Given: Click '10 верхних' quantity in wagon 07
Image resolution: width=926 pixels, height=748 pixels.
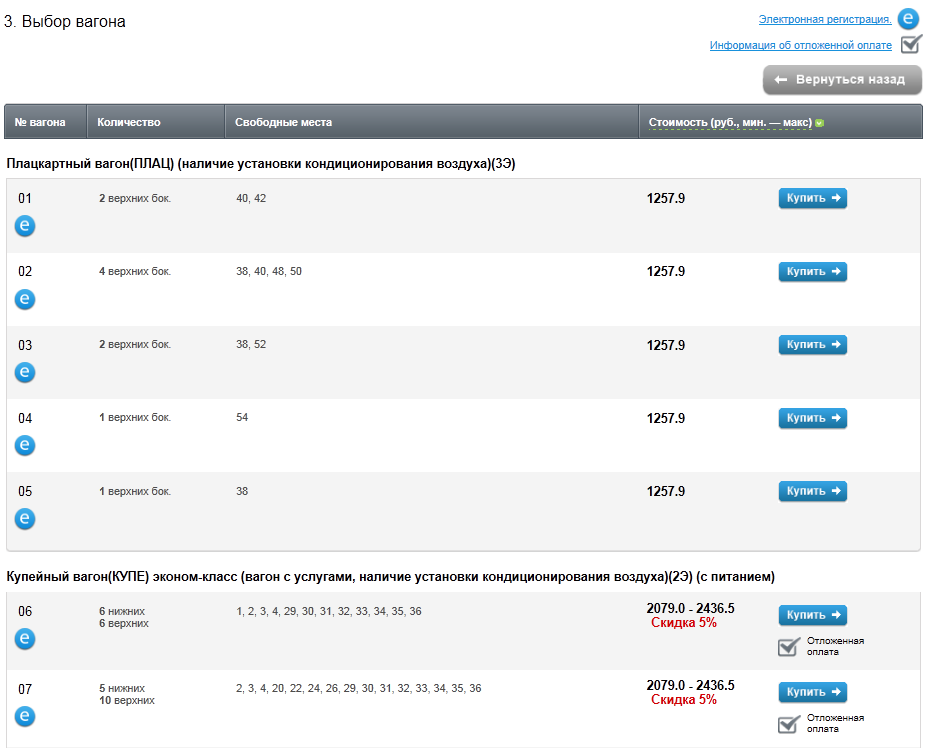Looking at the screenshot, I should click(126, 701).
